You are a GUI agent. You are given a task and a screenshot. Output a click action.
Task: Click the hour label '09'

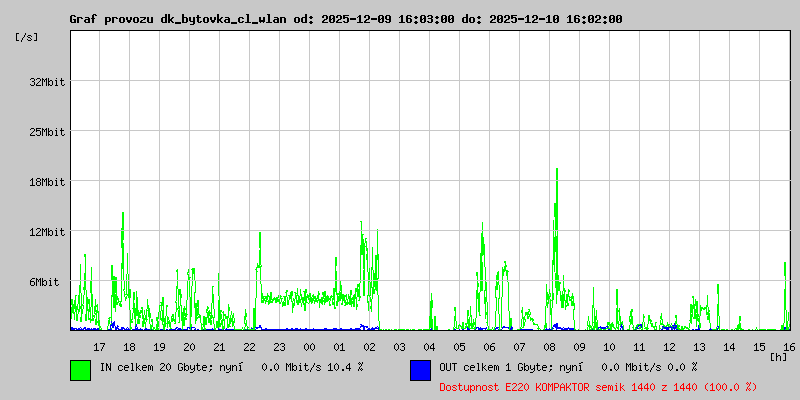point(580,347)
